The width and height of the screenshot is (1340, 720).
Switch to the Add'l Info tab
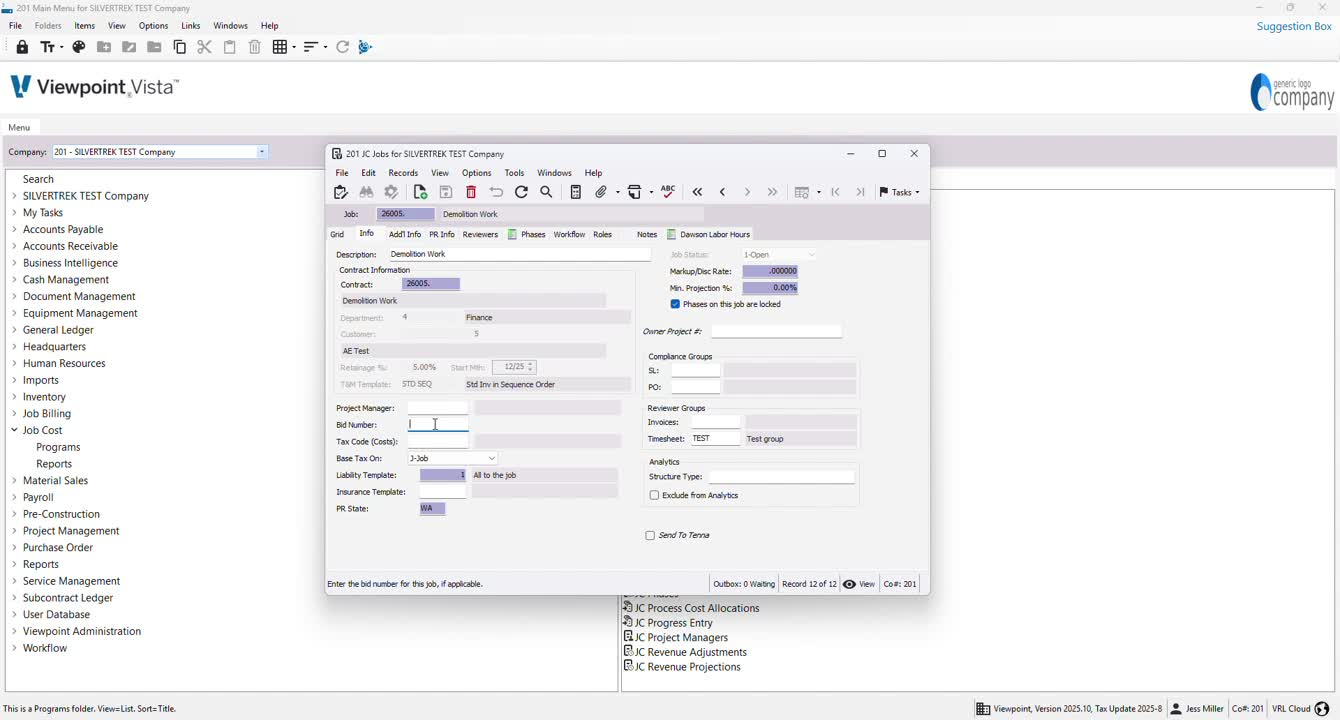(405, 234)
